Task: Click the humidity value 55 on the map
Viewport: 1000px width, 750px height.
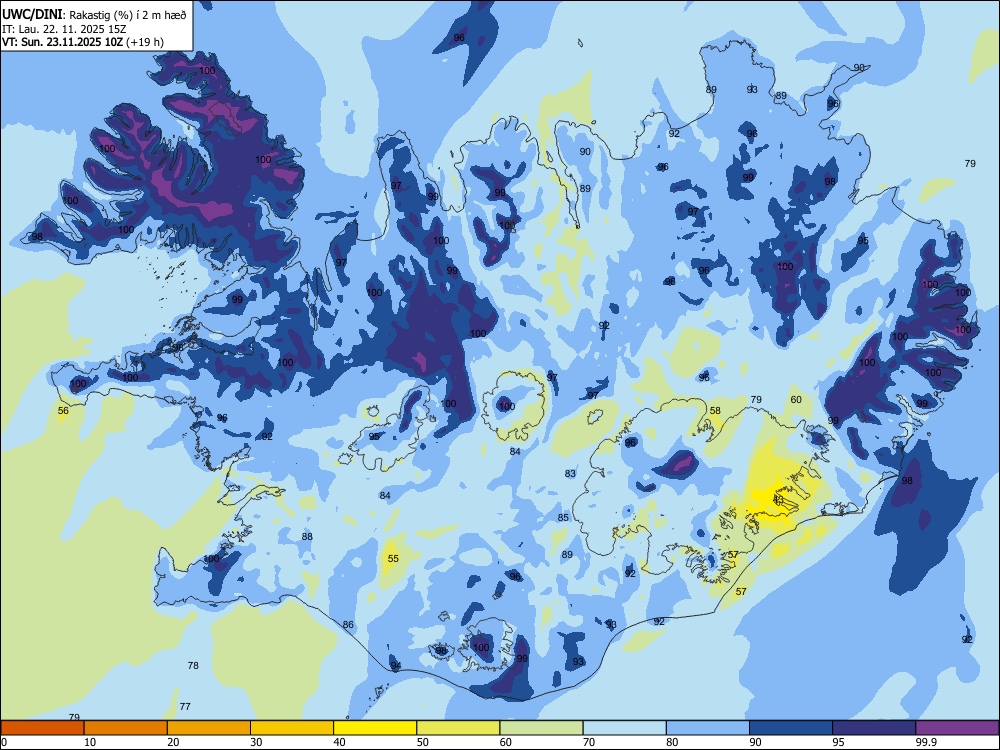Action: tap(393, 559)
